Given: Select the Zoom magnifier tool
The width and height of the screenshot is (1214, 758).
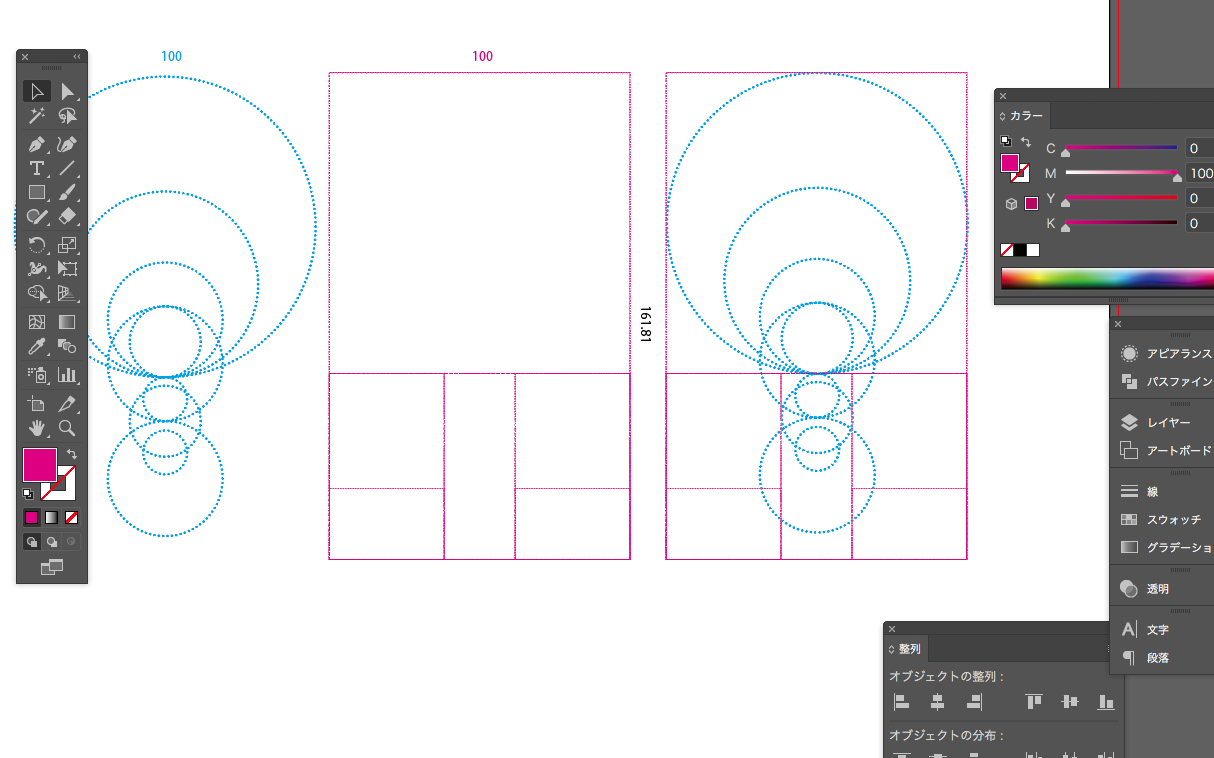Looking at the screenshot, I should tap(67, 428).
